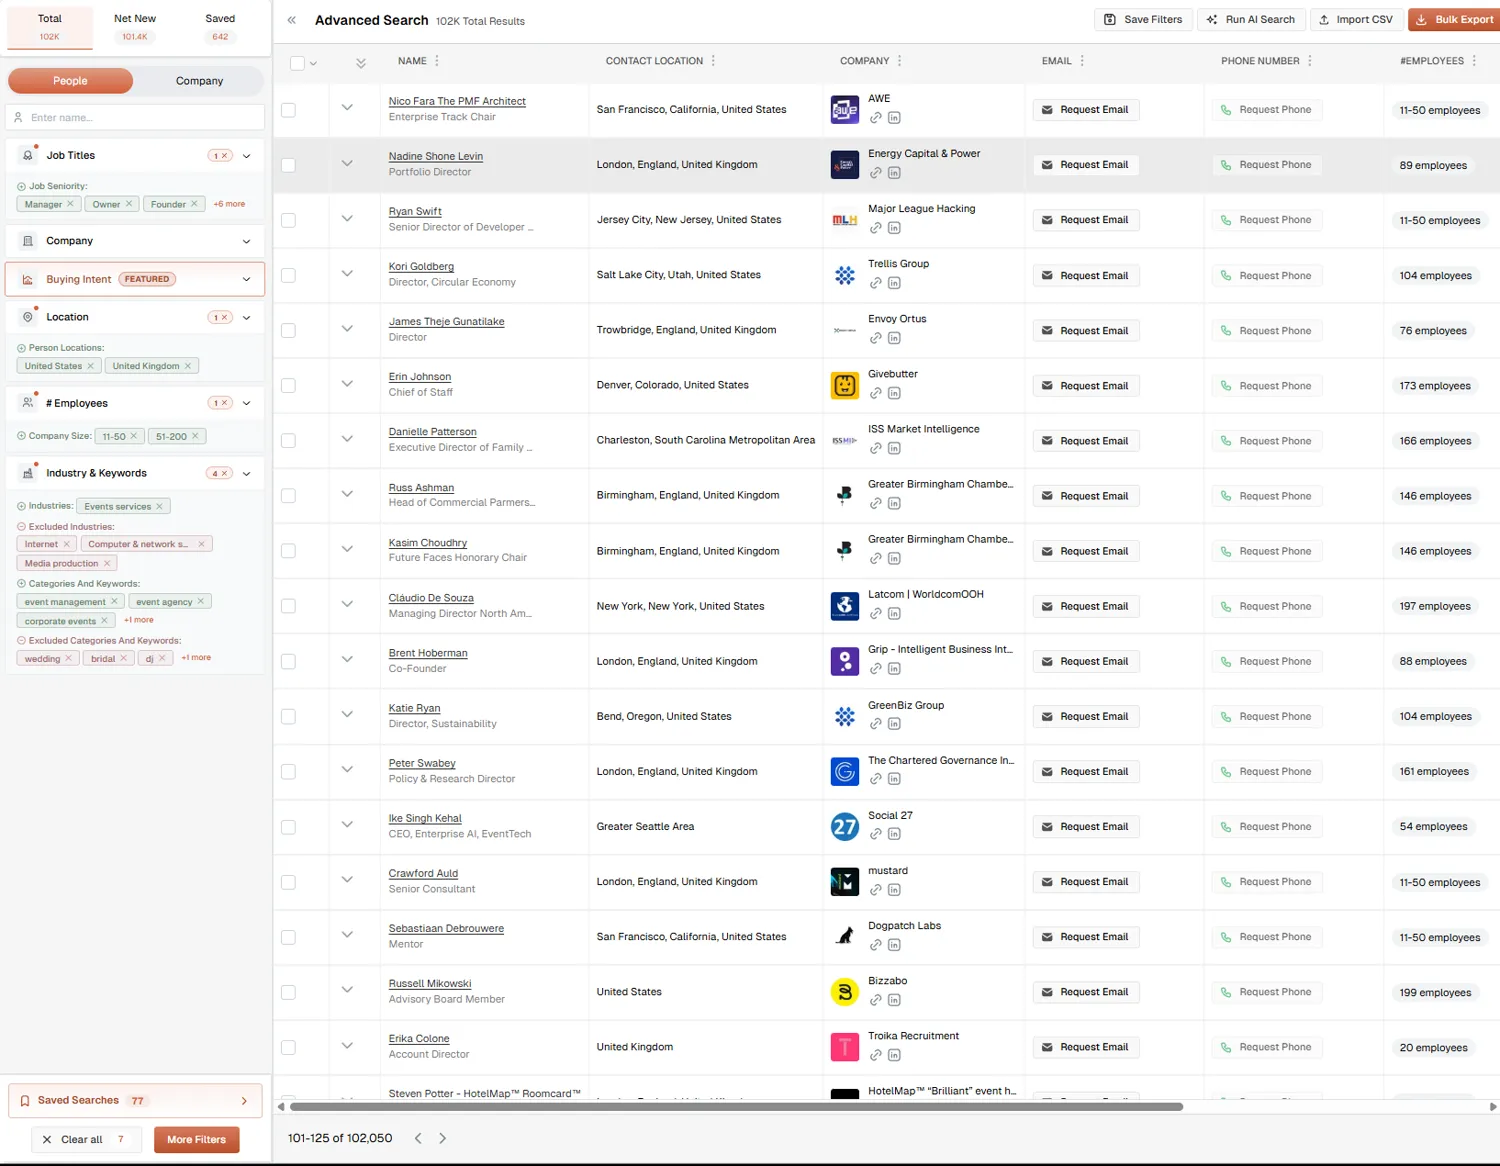1500x1166 pixels.
Task: Show Saved results tab
Action: coord(220,27)
